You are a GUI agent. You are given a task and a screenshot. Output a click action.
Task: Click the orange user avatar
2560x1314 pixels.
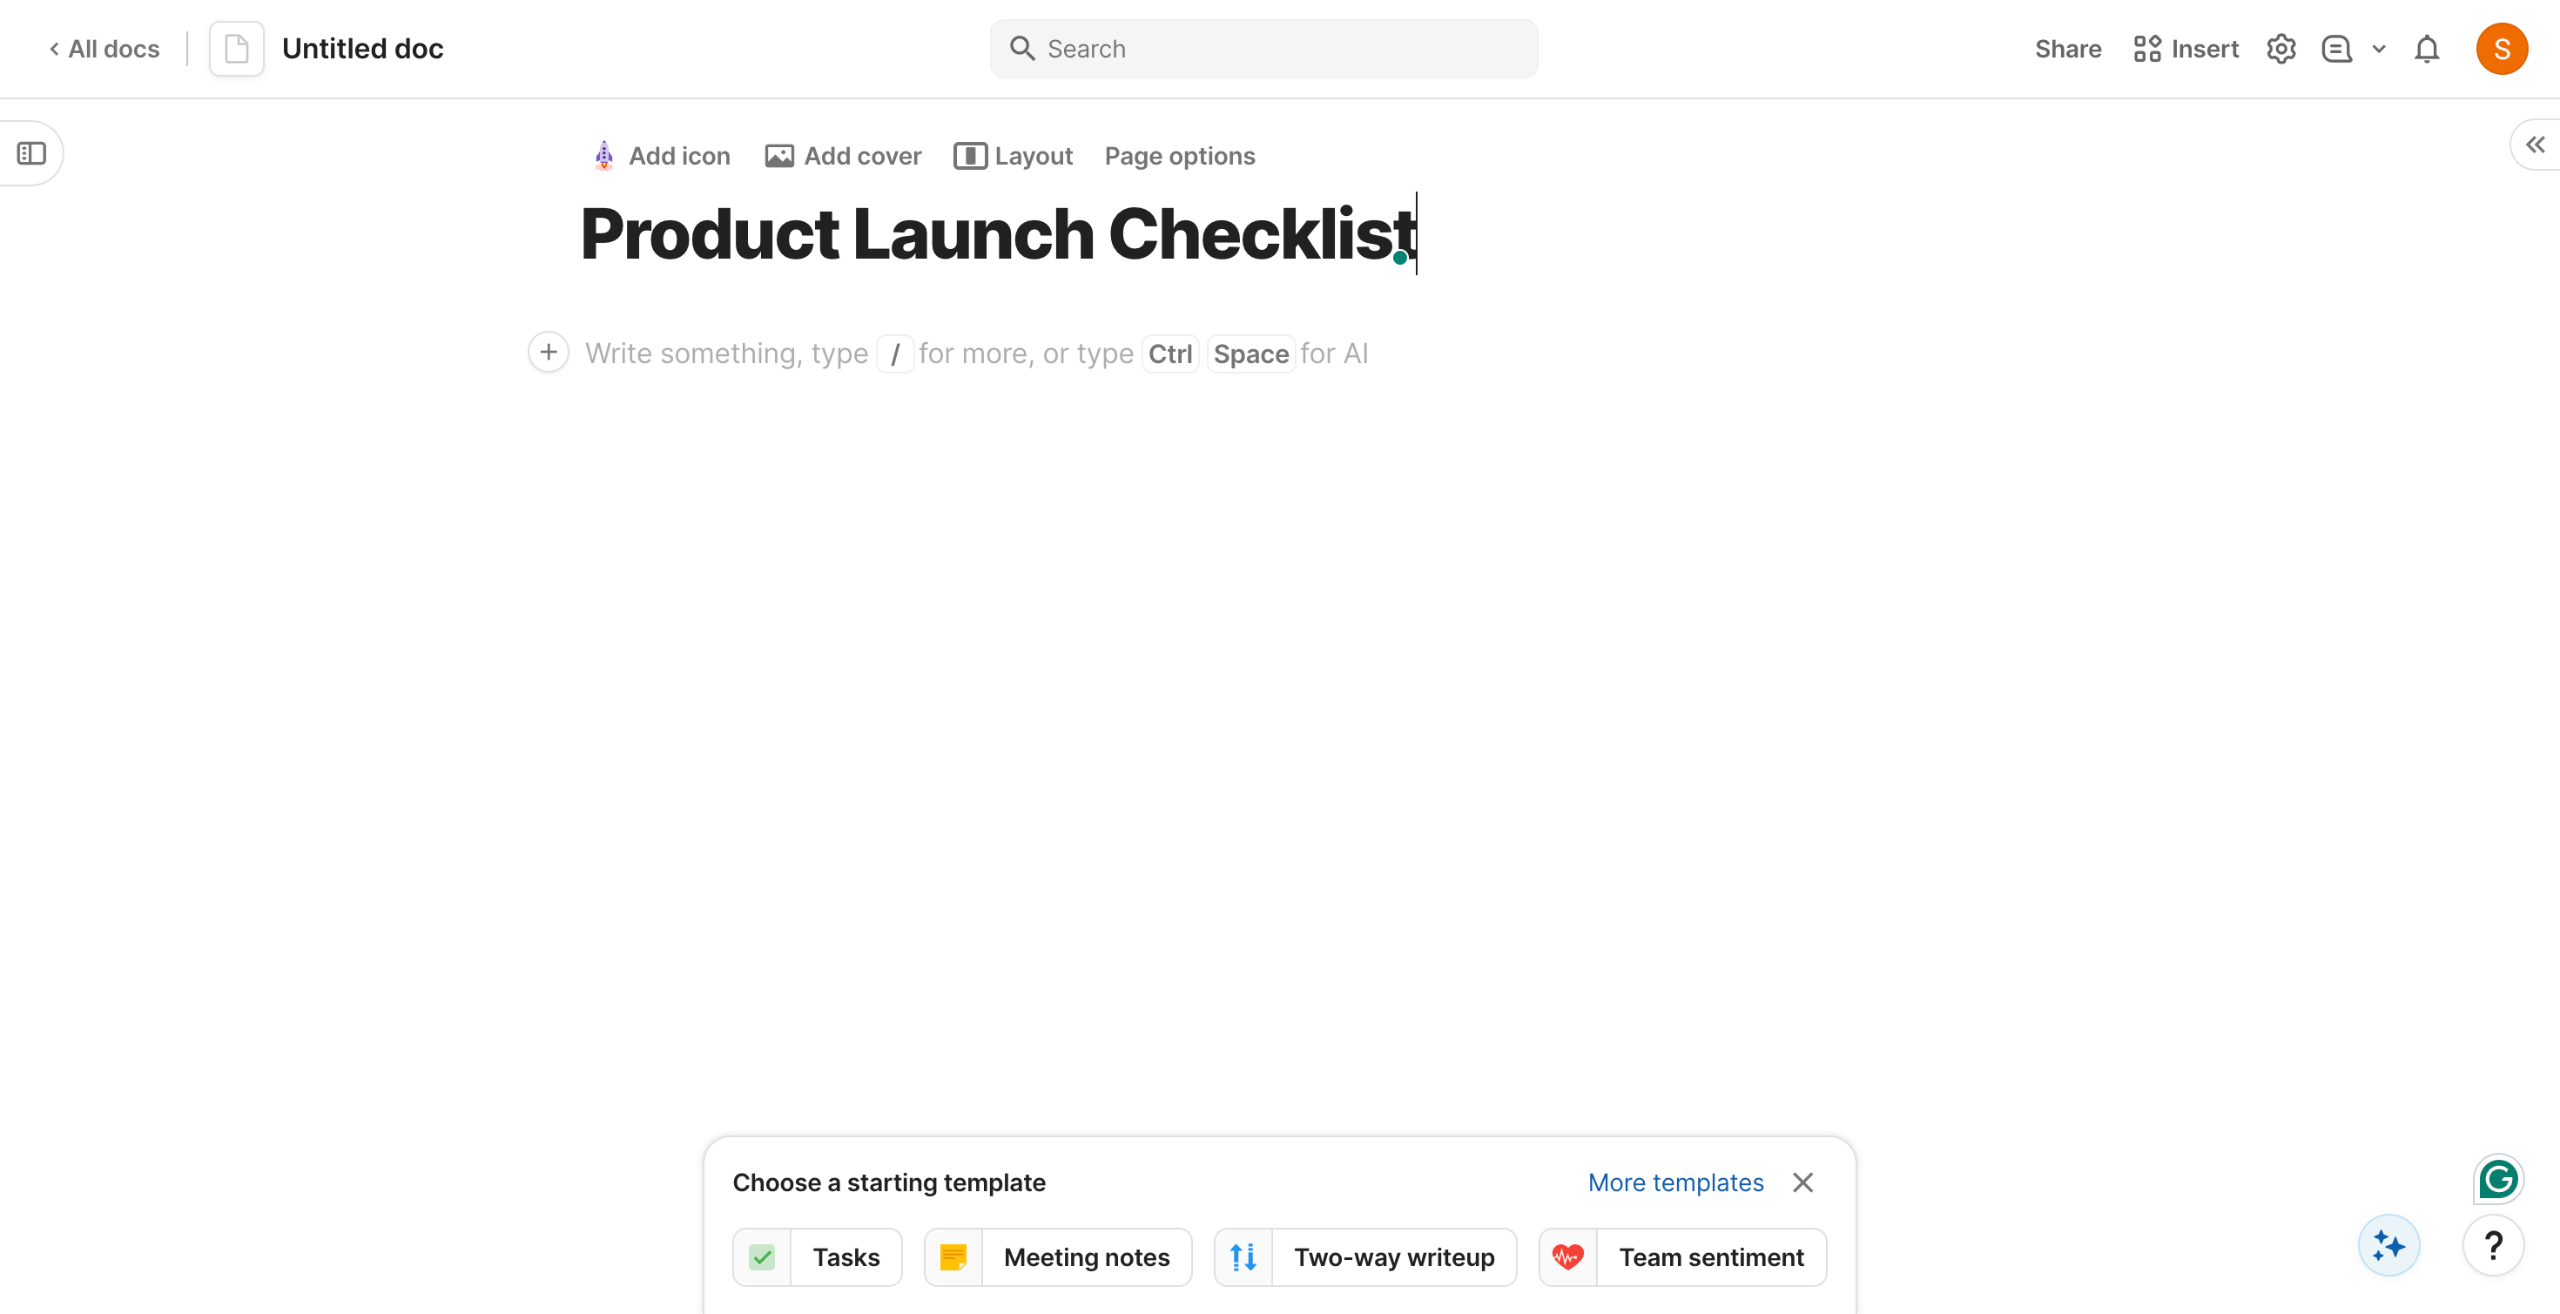point(2501,49)
